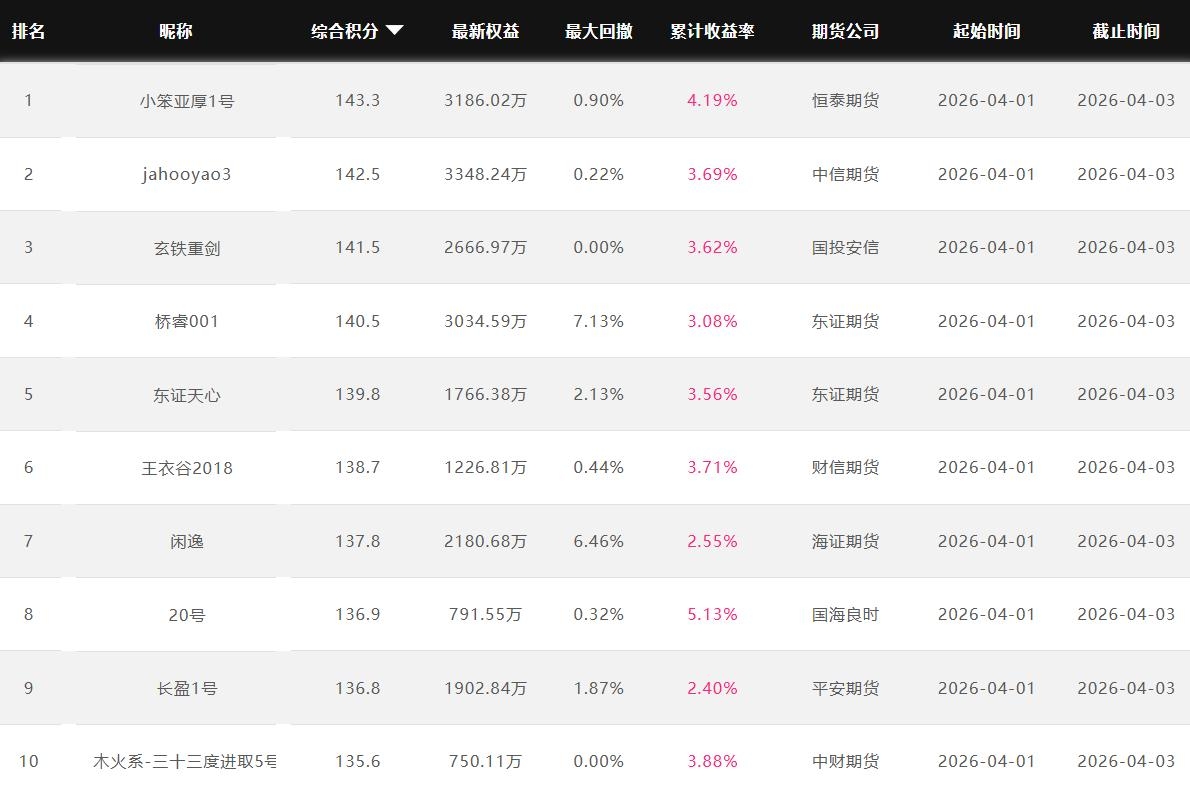Click the 最大回撤 column header
The width and height of the screenshot is (1190, 794).
coord(598,31)
